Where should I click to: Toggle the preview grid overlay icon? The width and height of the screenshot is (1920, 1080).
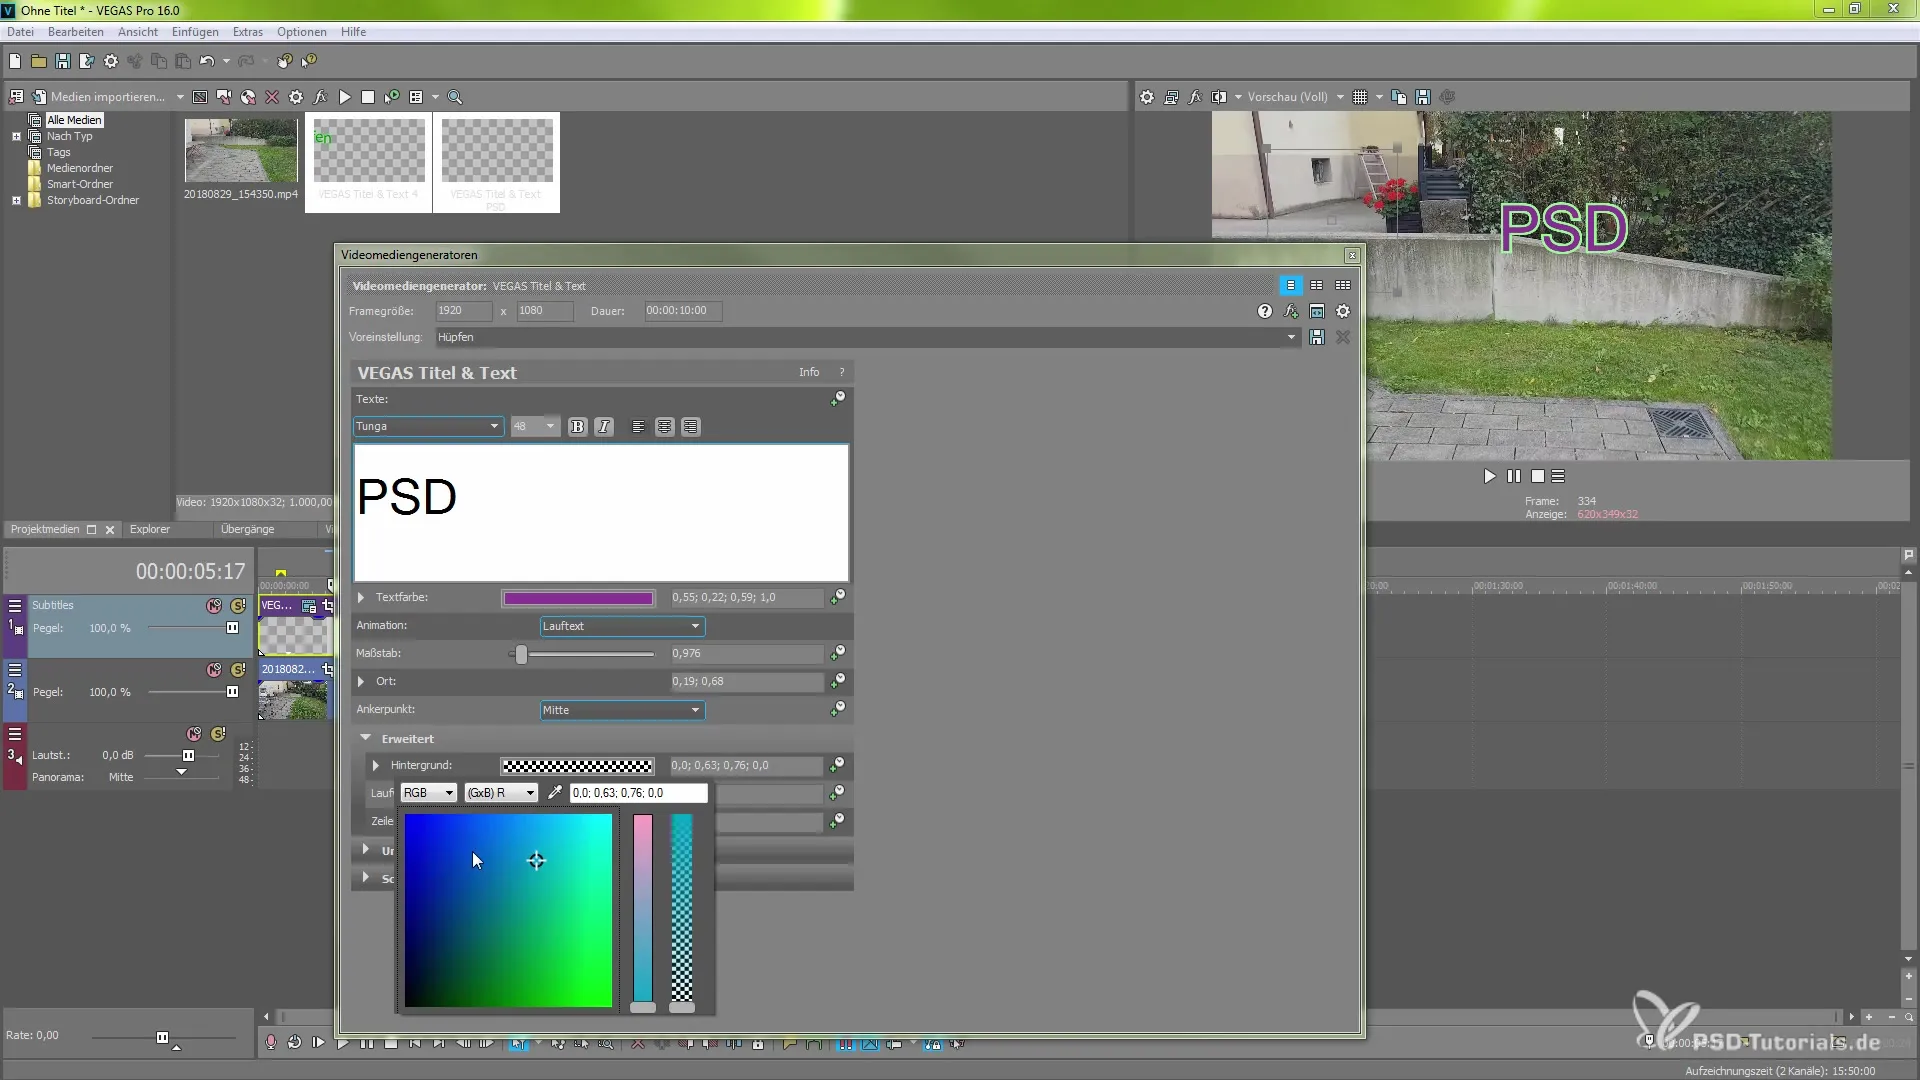point(1360,97)
